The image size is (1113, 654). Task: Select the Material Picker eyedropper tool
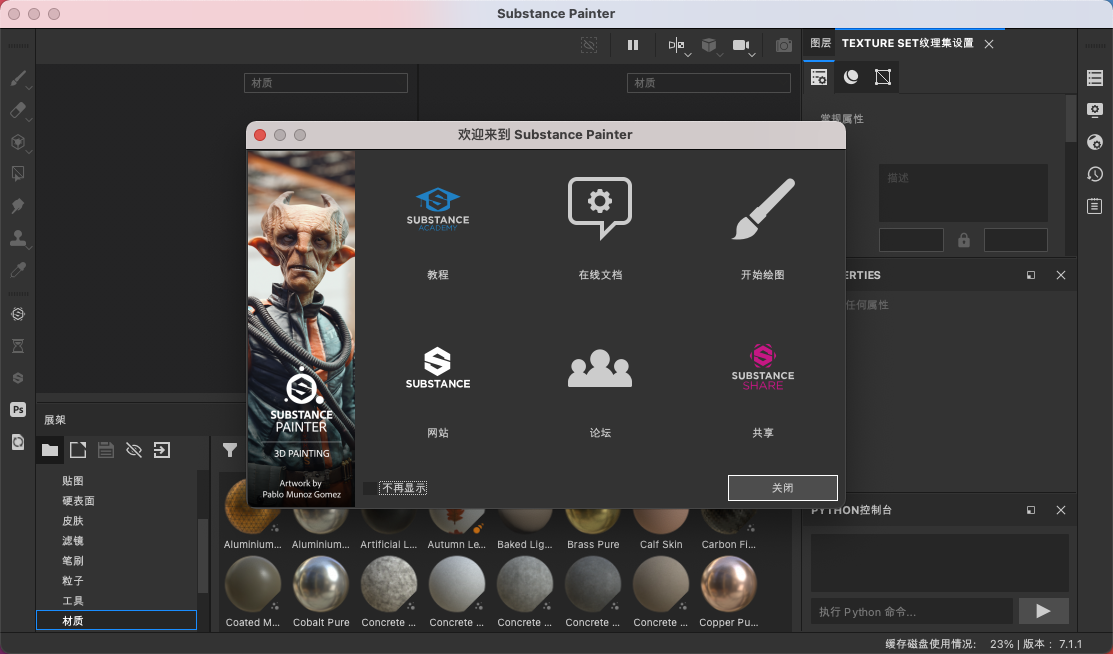tap(18, 269)
